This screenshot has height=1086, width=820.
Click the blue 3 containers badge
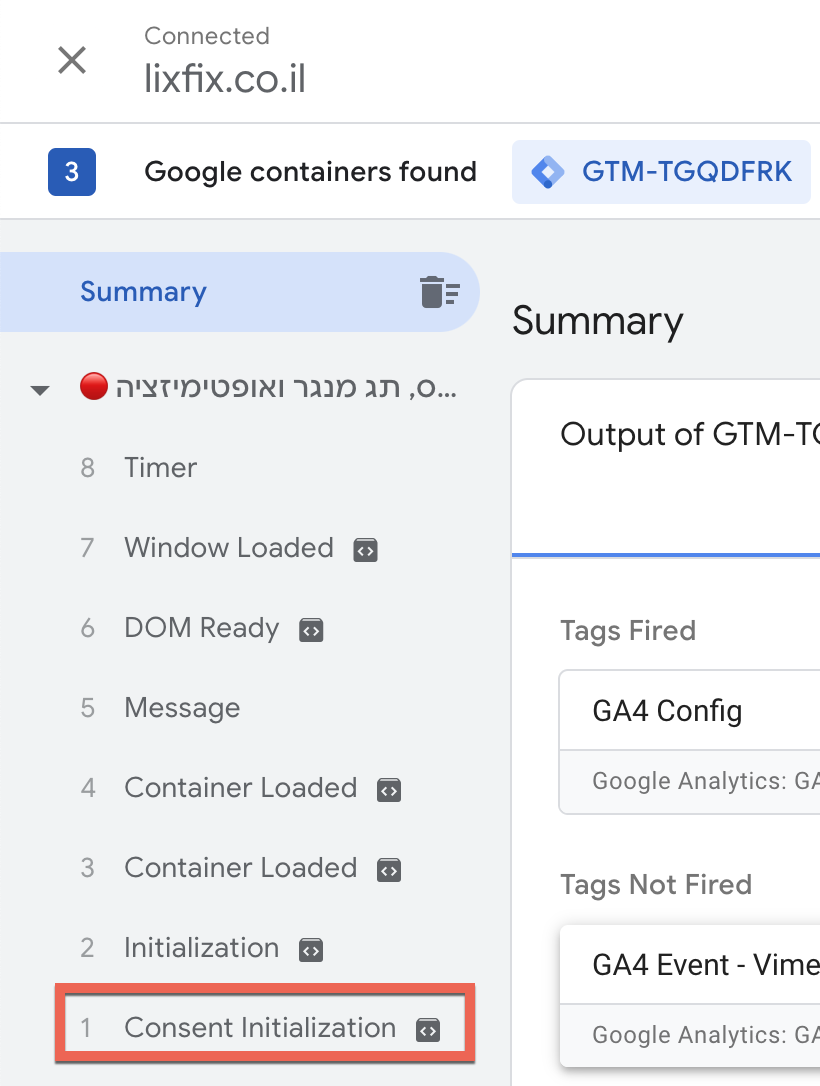click(x=72, y=172)
